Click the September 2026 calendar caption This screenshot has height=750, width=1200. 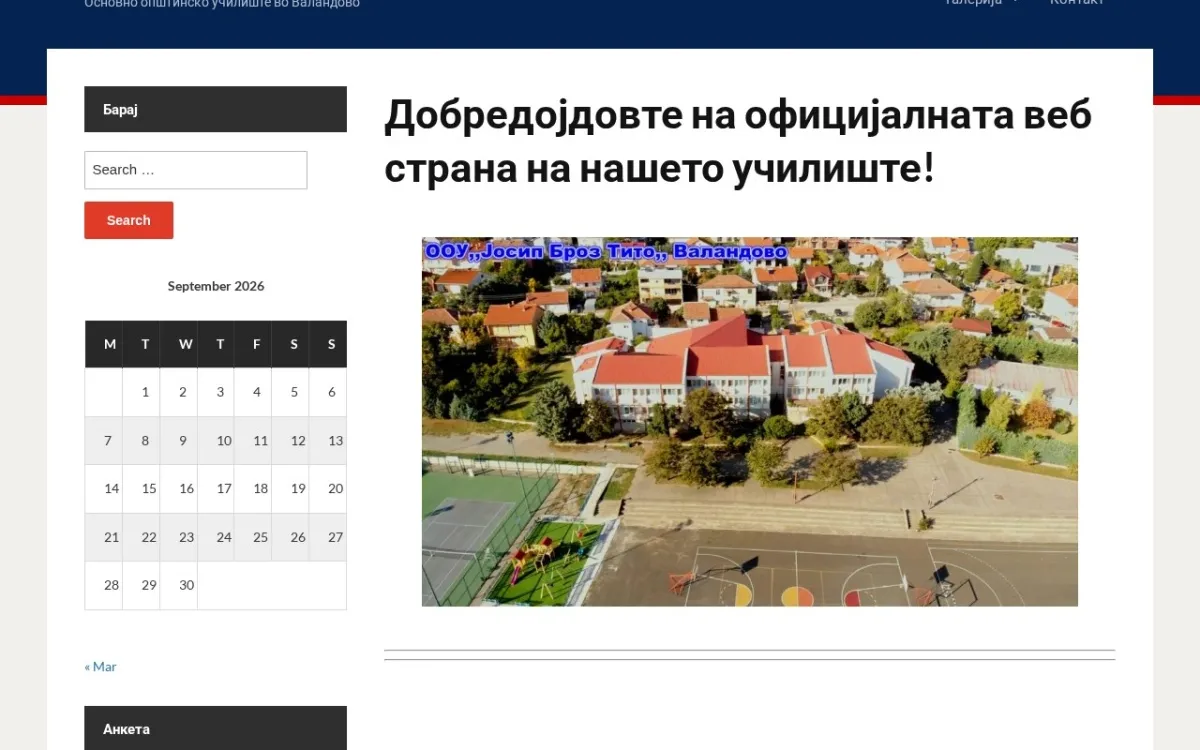pos(216,286)
